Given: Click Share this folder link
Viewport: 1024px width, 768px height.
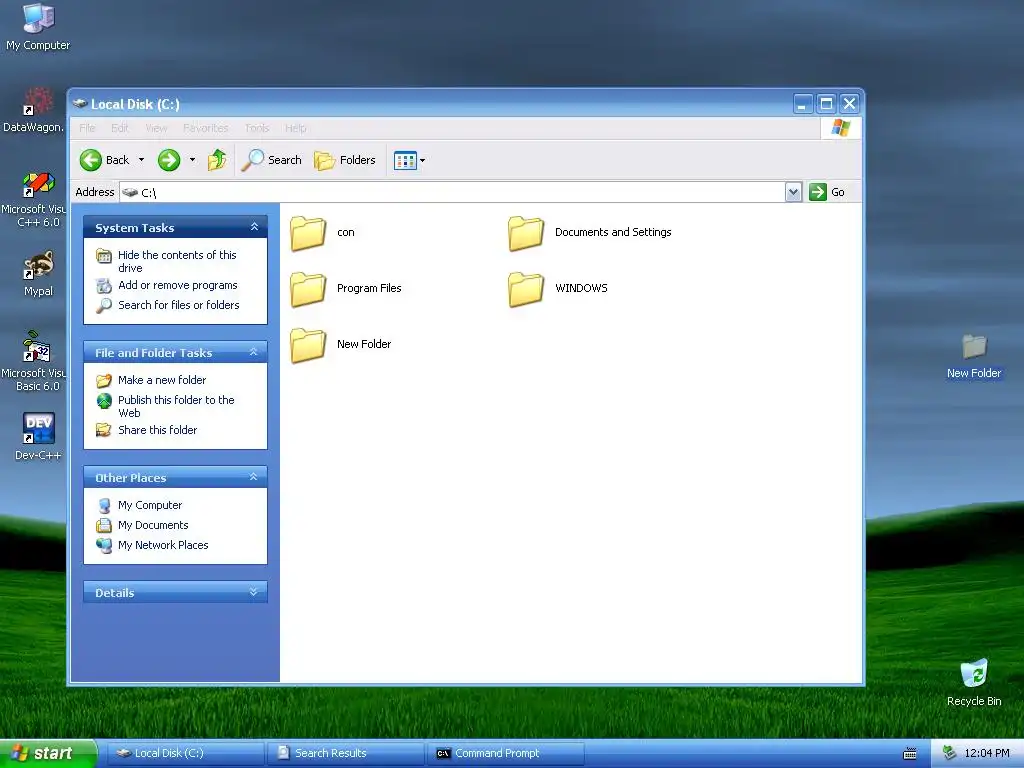Looking at the screenshot, I should point(157,430).
